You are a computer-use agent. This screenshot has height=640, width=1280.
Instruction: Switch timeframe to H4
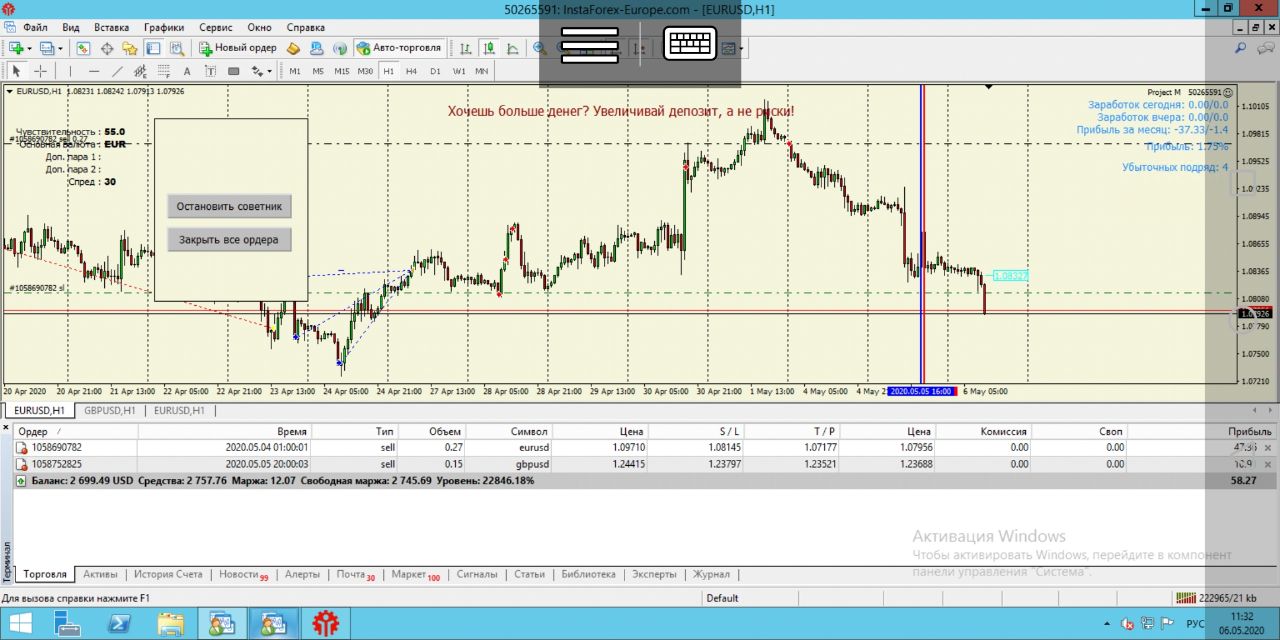click(412, 71)
